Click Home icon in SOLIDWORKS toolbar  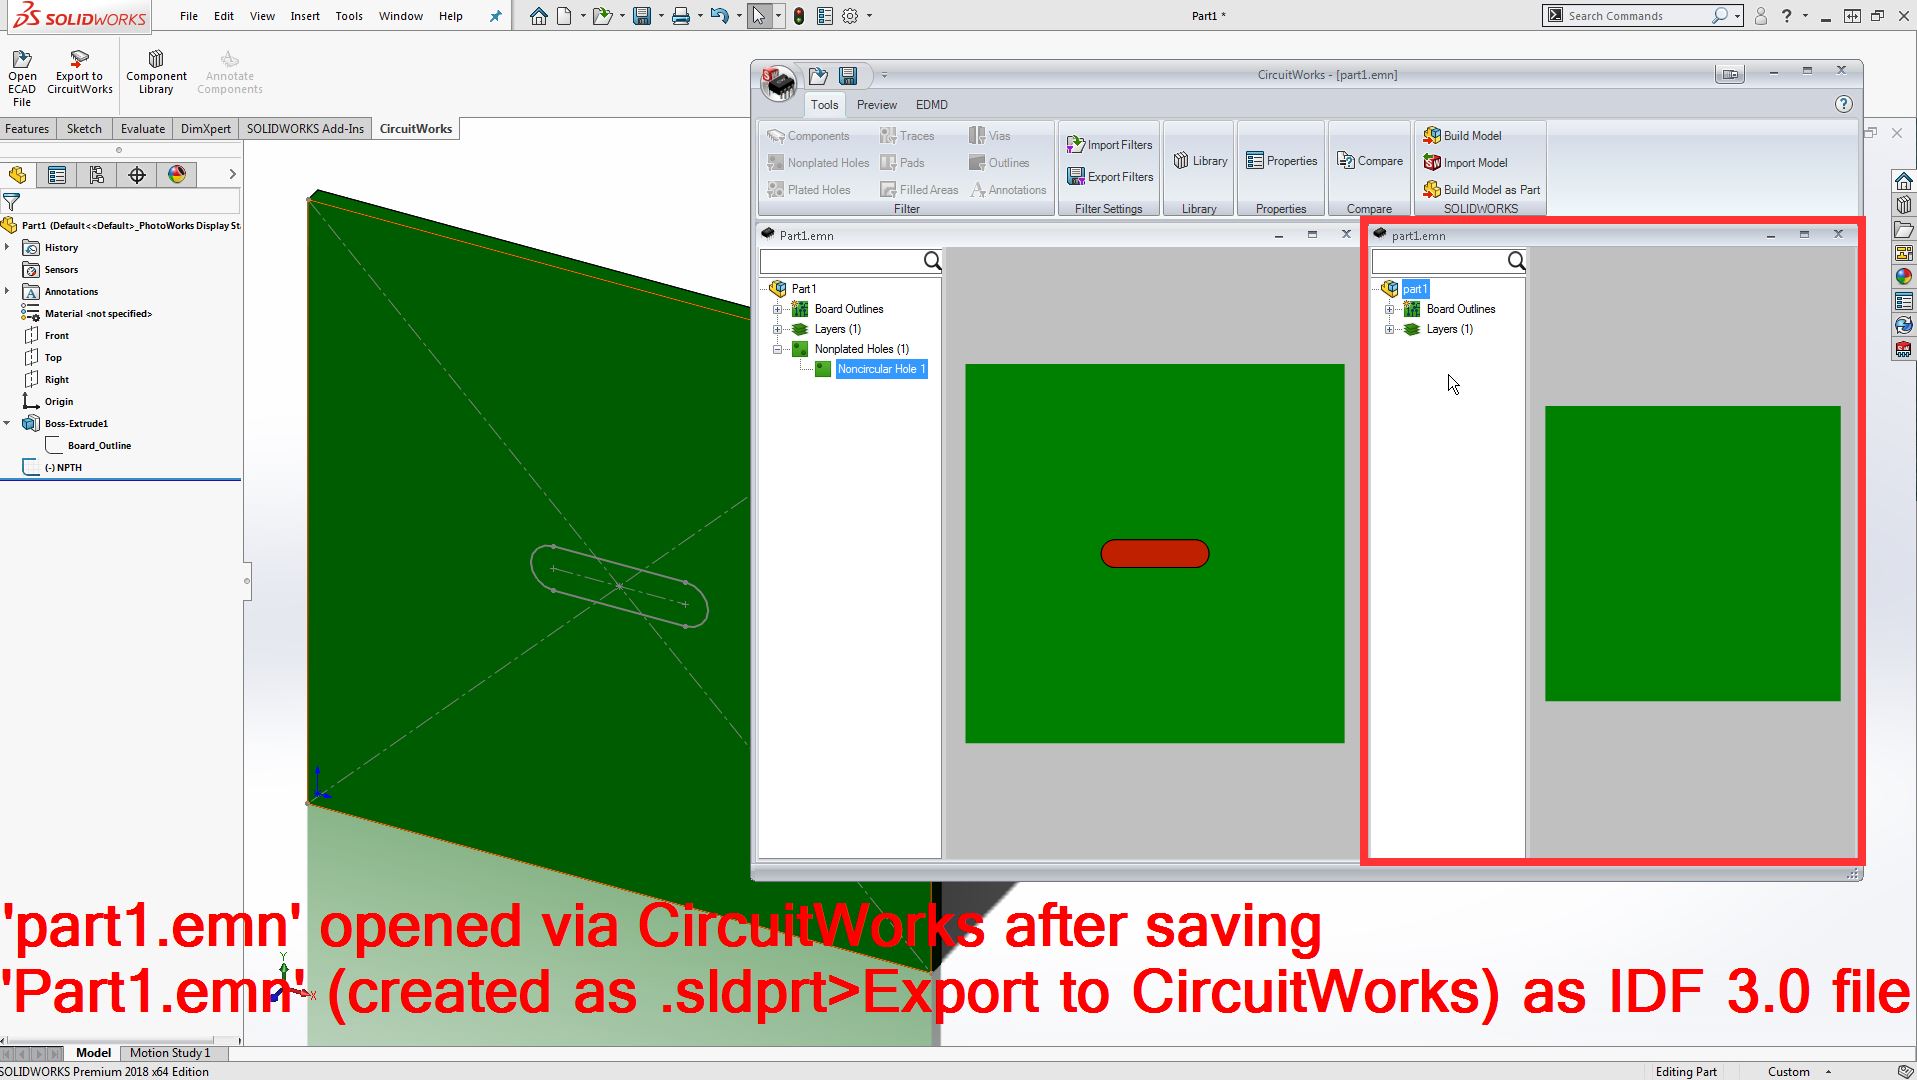[539, 16]
